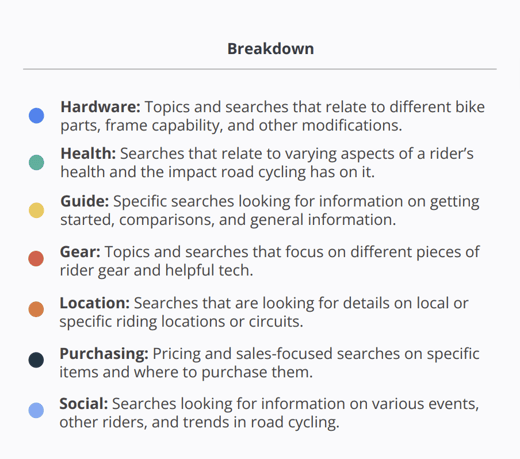
Task: Click the bold Purchasing label
Action: click(x=104, y=354)
